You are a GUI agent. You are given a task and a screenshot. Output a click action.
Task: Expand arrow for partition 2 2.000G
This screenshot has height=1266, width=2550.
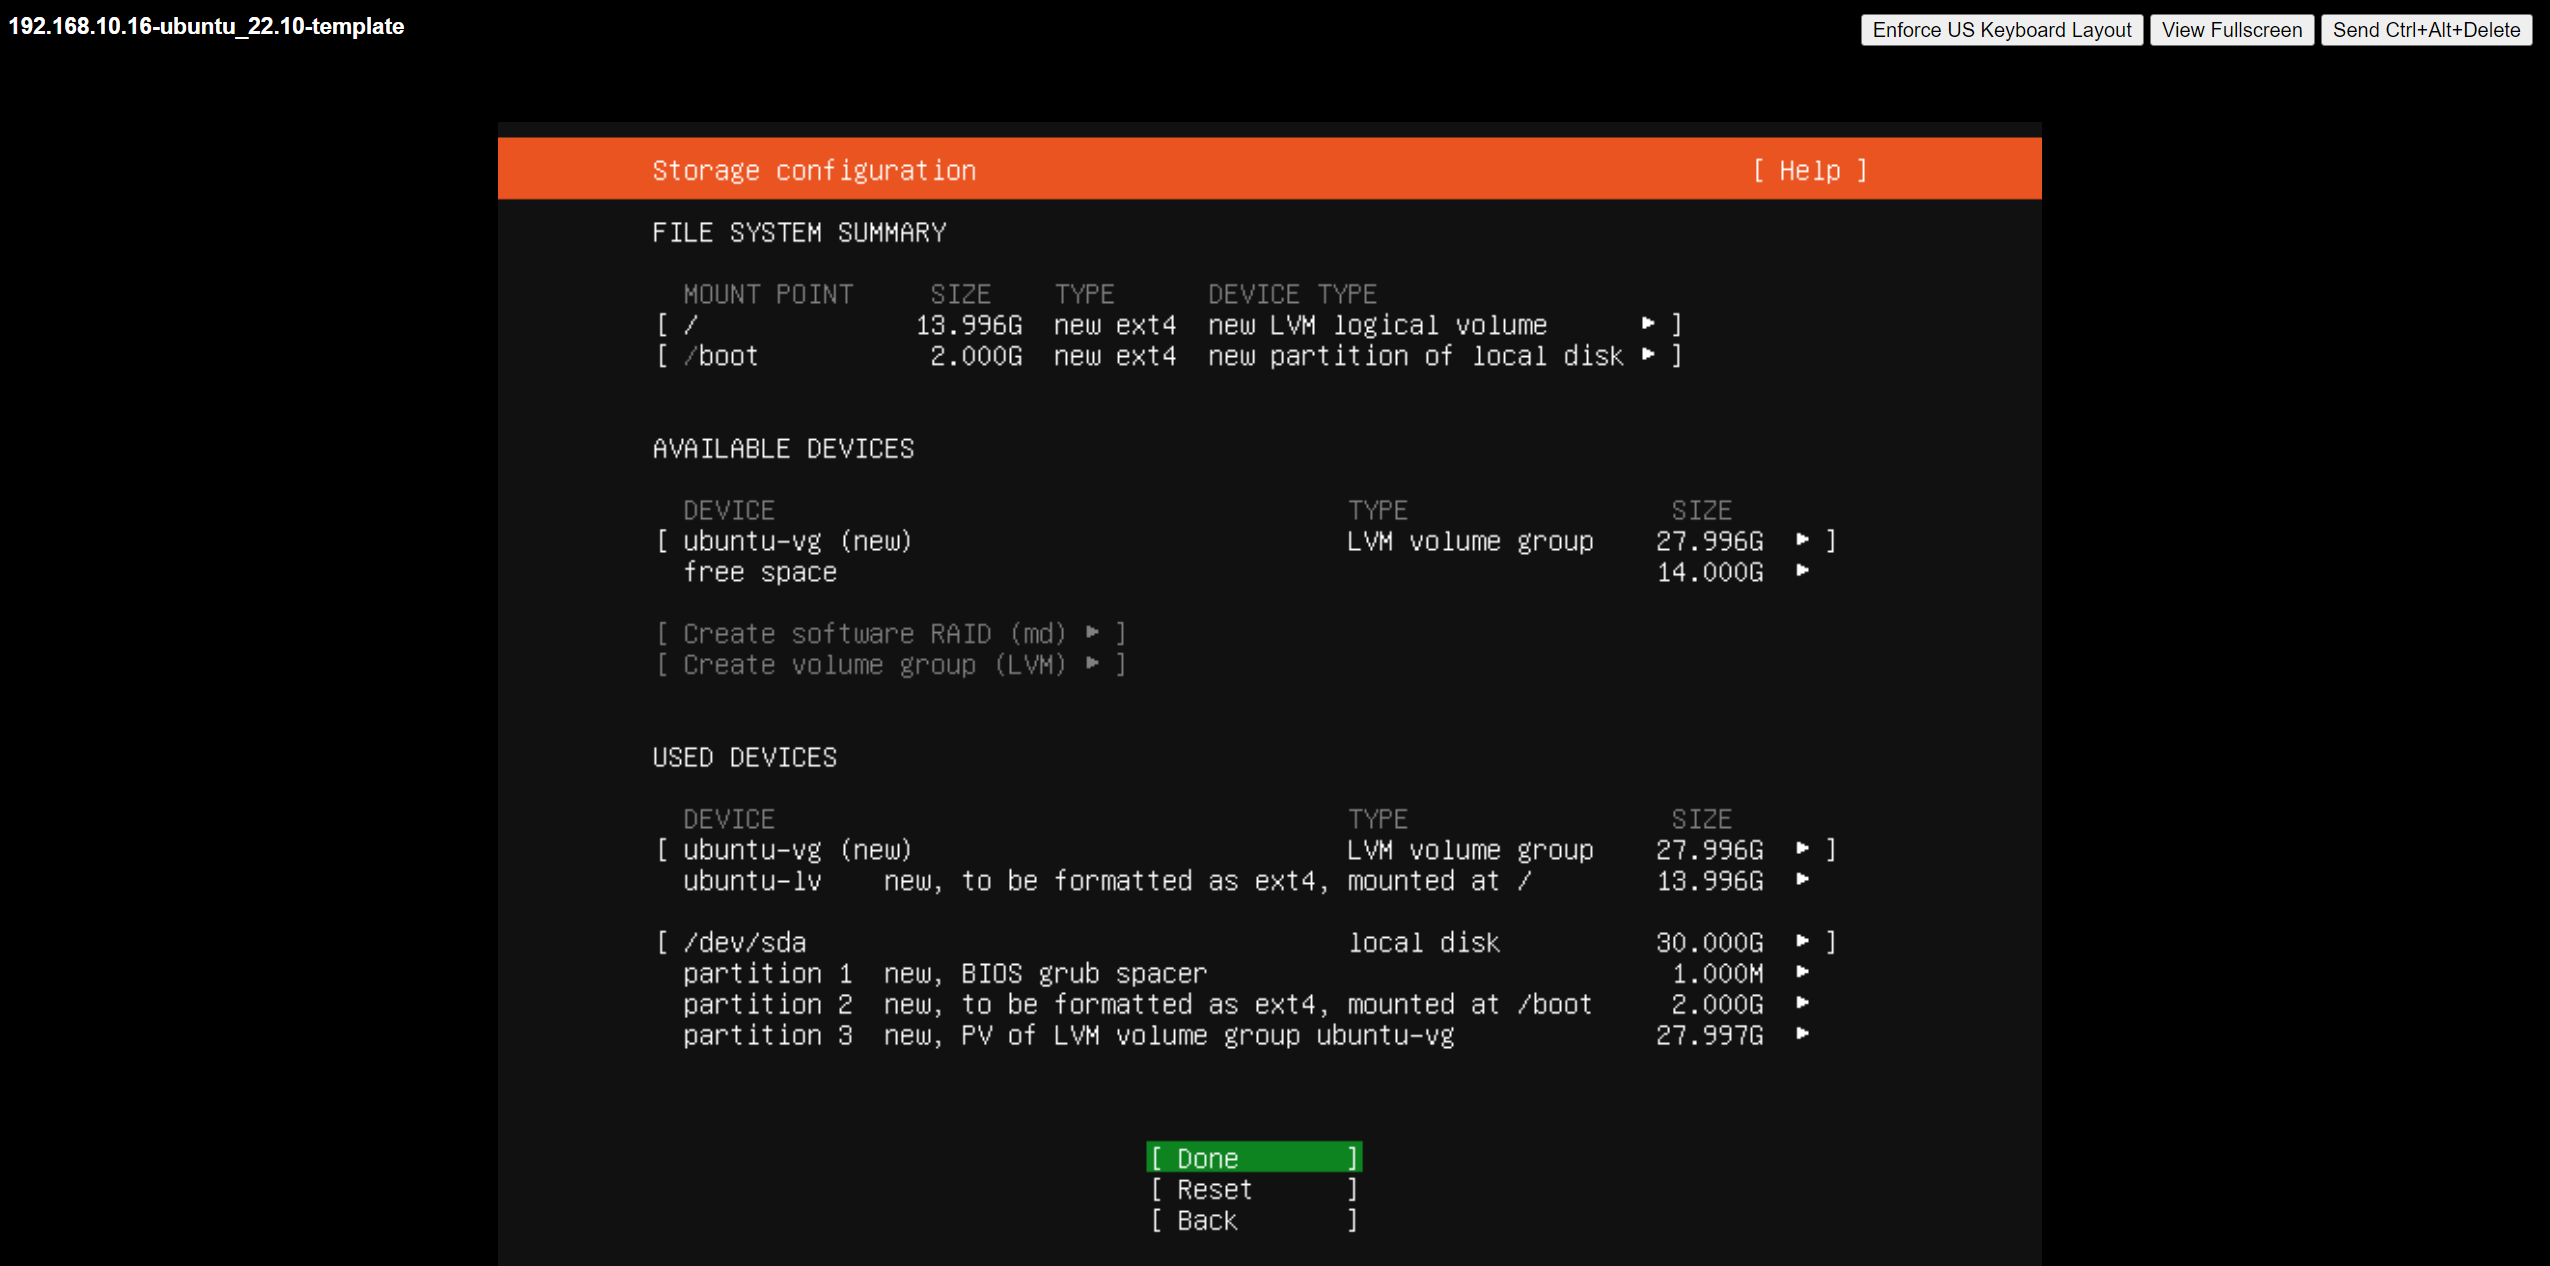[x=1802, y=1003]
